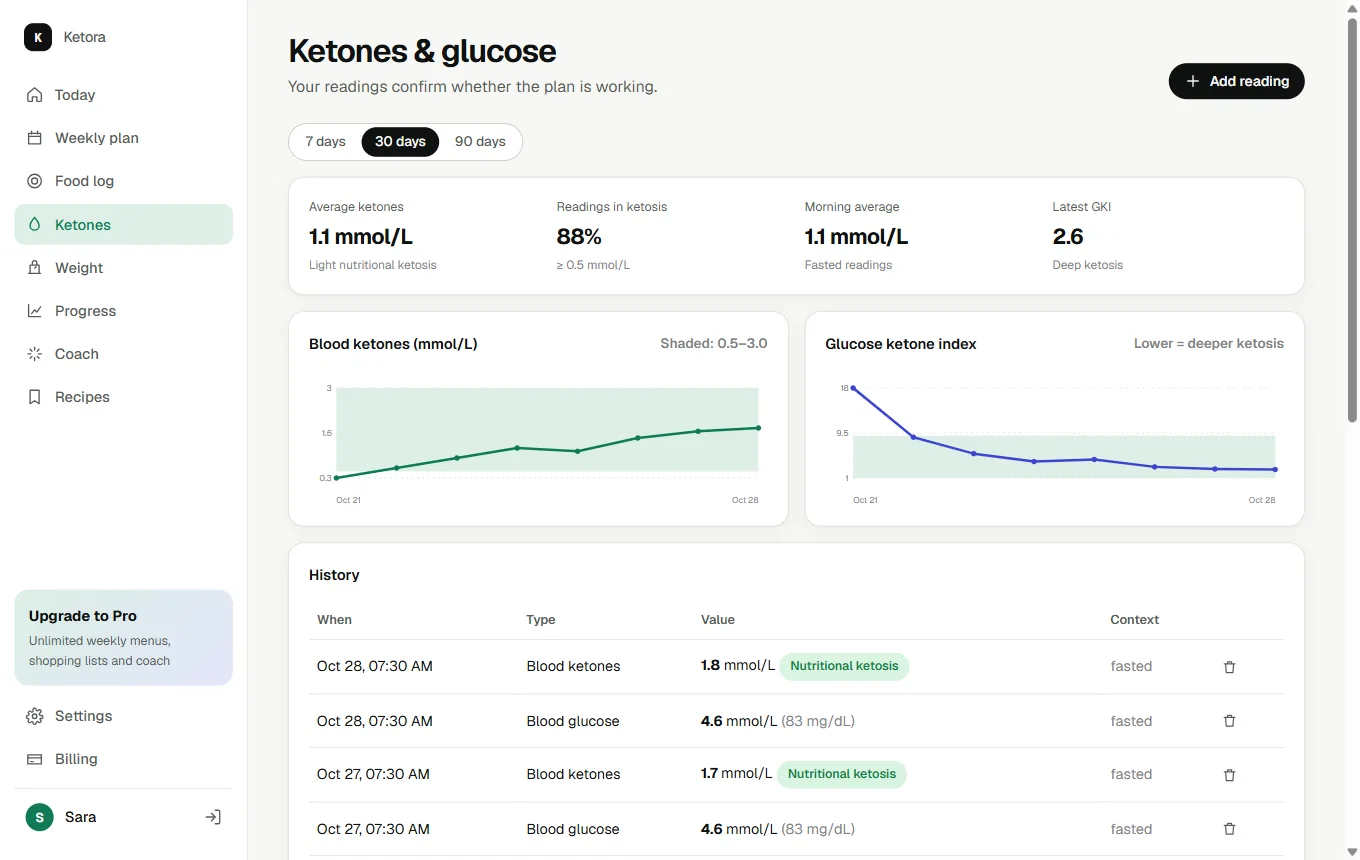1360x860 pixels.
Task: Select the Nutritional ketosis badge in the Oct 27 row
Action: pyautogui.click(x=842, y=774)
